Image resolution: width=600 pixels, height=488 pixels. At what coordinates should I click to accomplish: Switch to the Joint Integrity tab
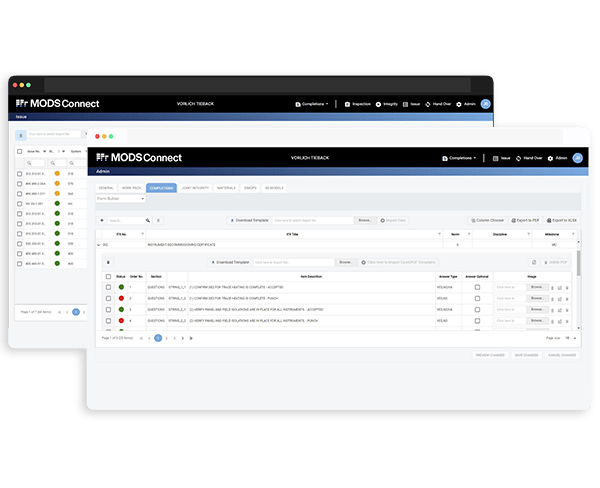coord(195,188)
